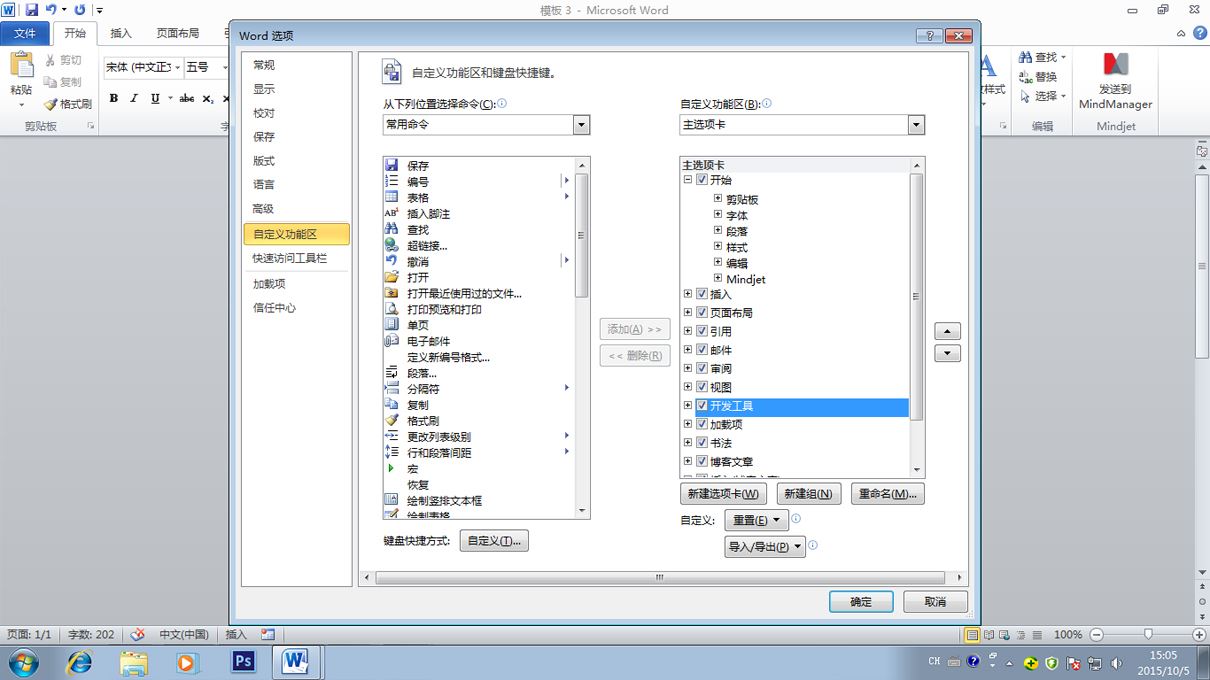Viewport: 1210px width, 680px height.
Task: Click the zoom slider in Word status bar
Action: click(x=1148, y=634)
